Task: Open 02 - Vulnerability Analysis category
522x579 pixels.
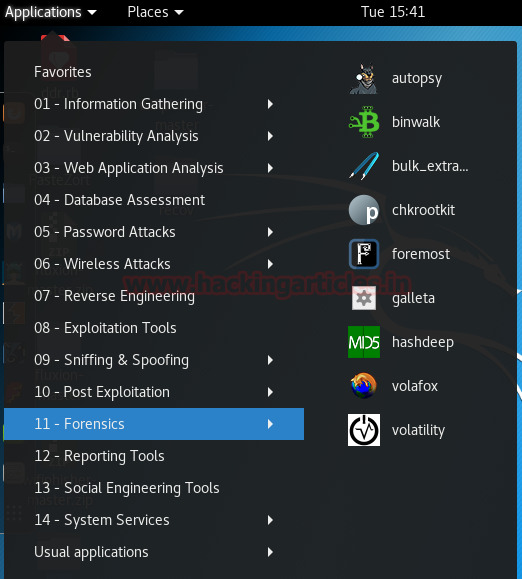Action: (x=154, y=136)
